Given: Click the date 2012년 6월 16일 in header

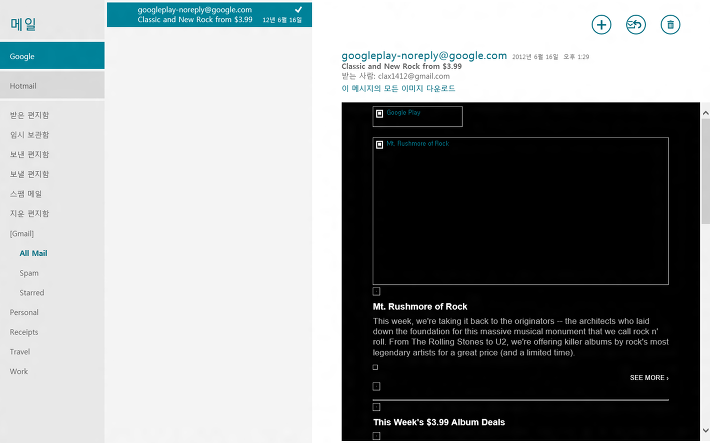Looking at the screenshot, I should pyautogui.click(x=535, y=57).
